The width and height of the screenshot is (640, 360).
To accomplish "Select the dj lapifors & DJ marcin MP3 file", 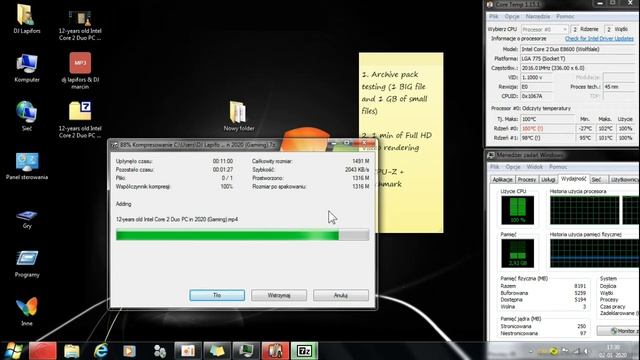I will tap(80, 71).
